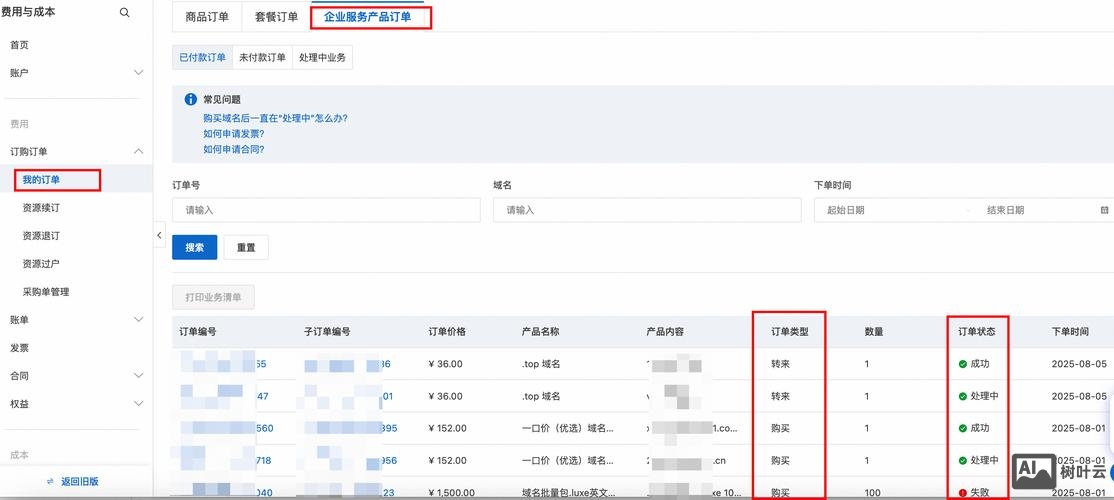Click the 订单类型 column header

pyautogui.click(x=790, y=332)
